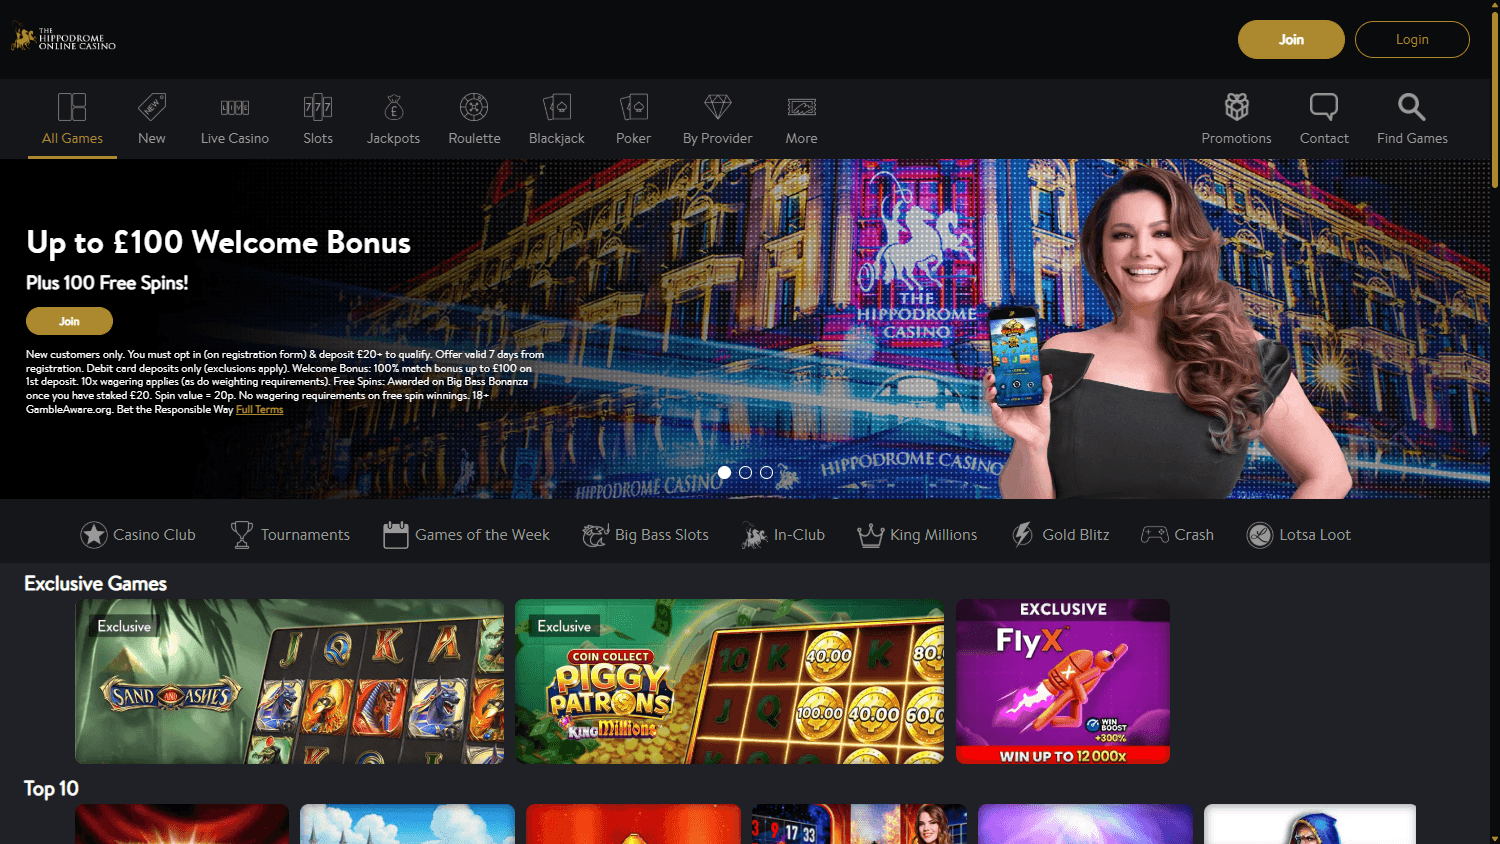
Task: Open the Blackjack cards icon
Action: [557, 107]
